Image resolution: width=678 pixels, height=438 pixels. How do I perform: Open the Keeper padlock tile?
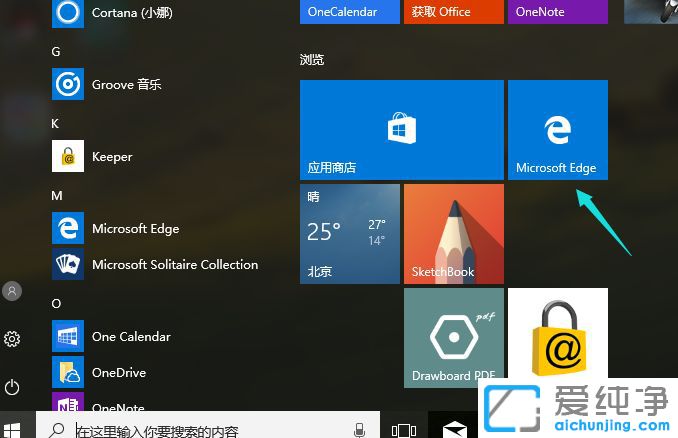(x=558, y=333)
